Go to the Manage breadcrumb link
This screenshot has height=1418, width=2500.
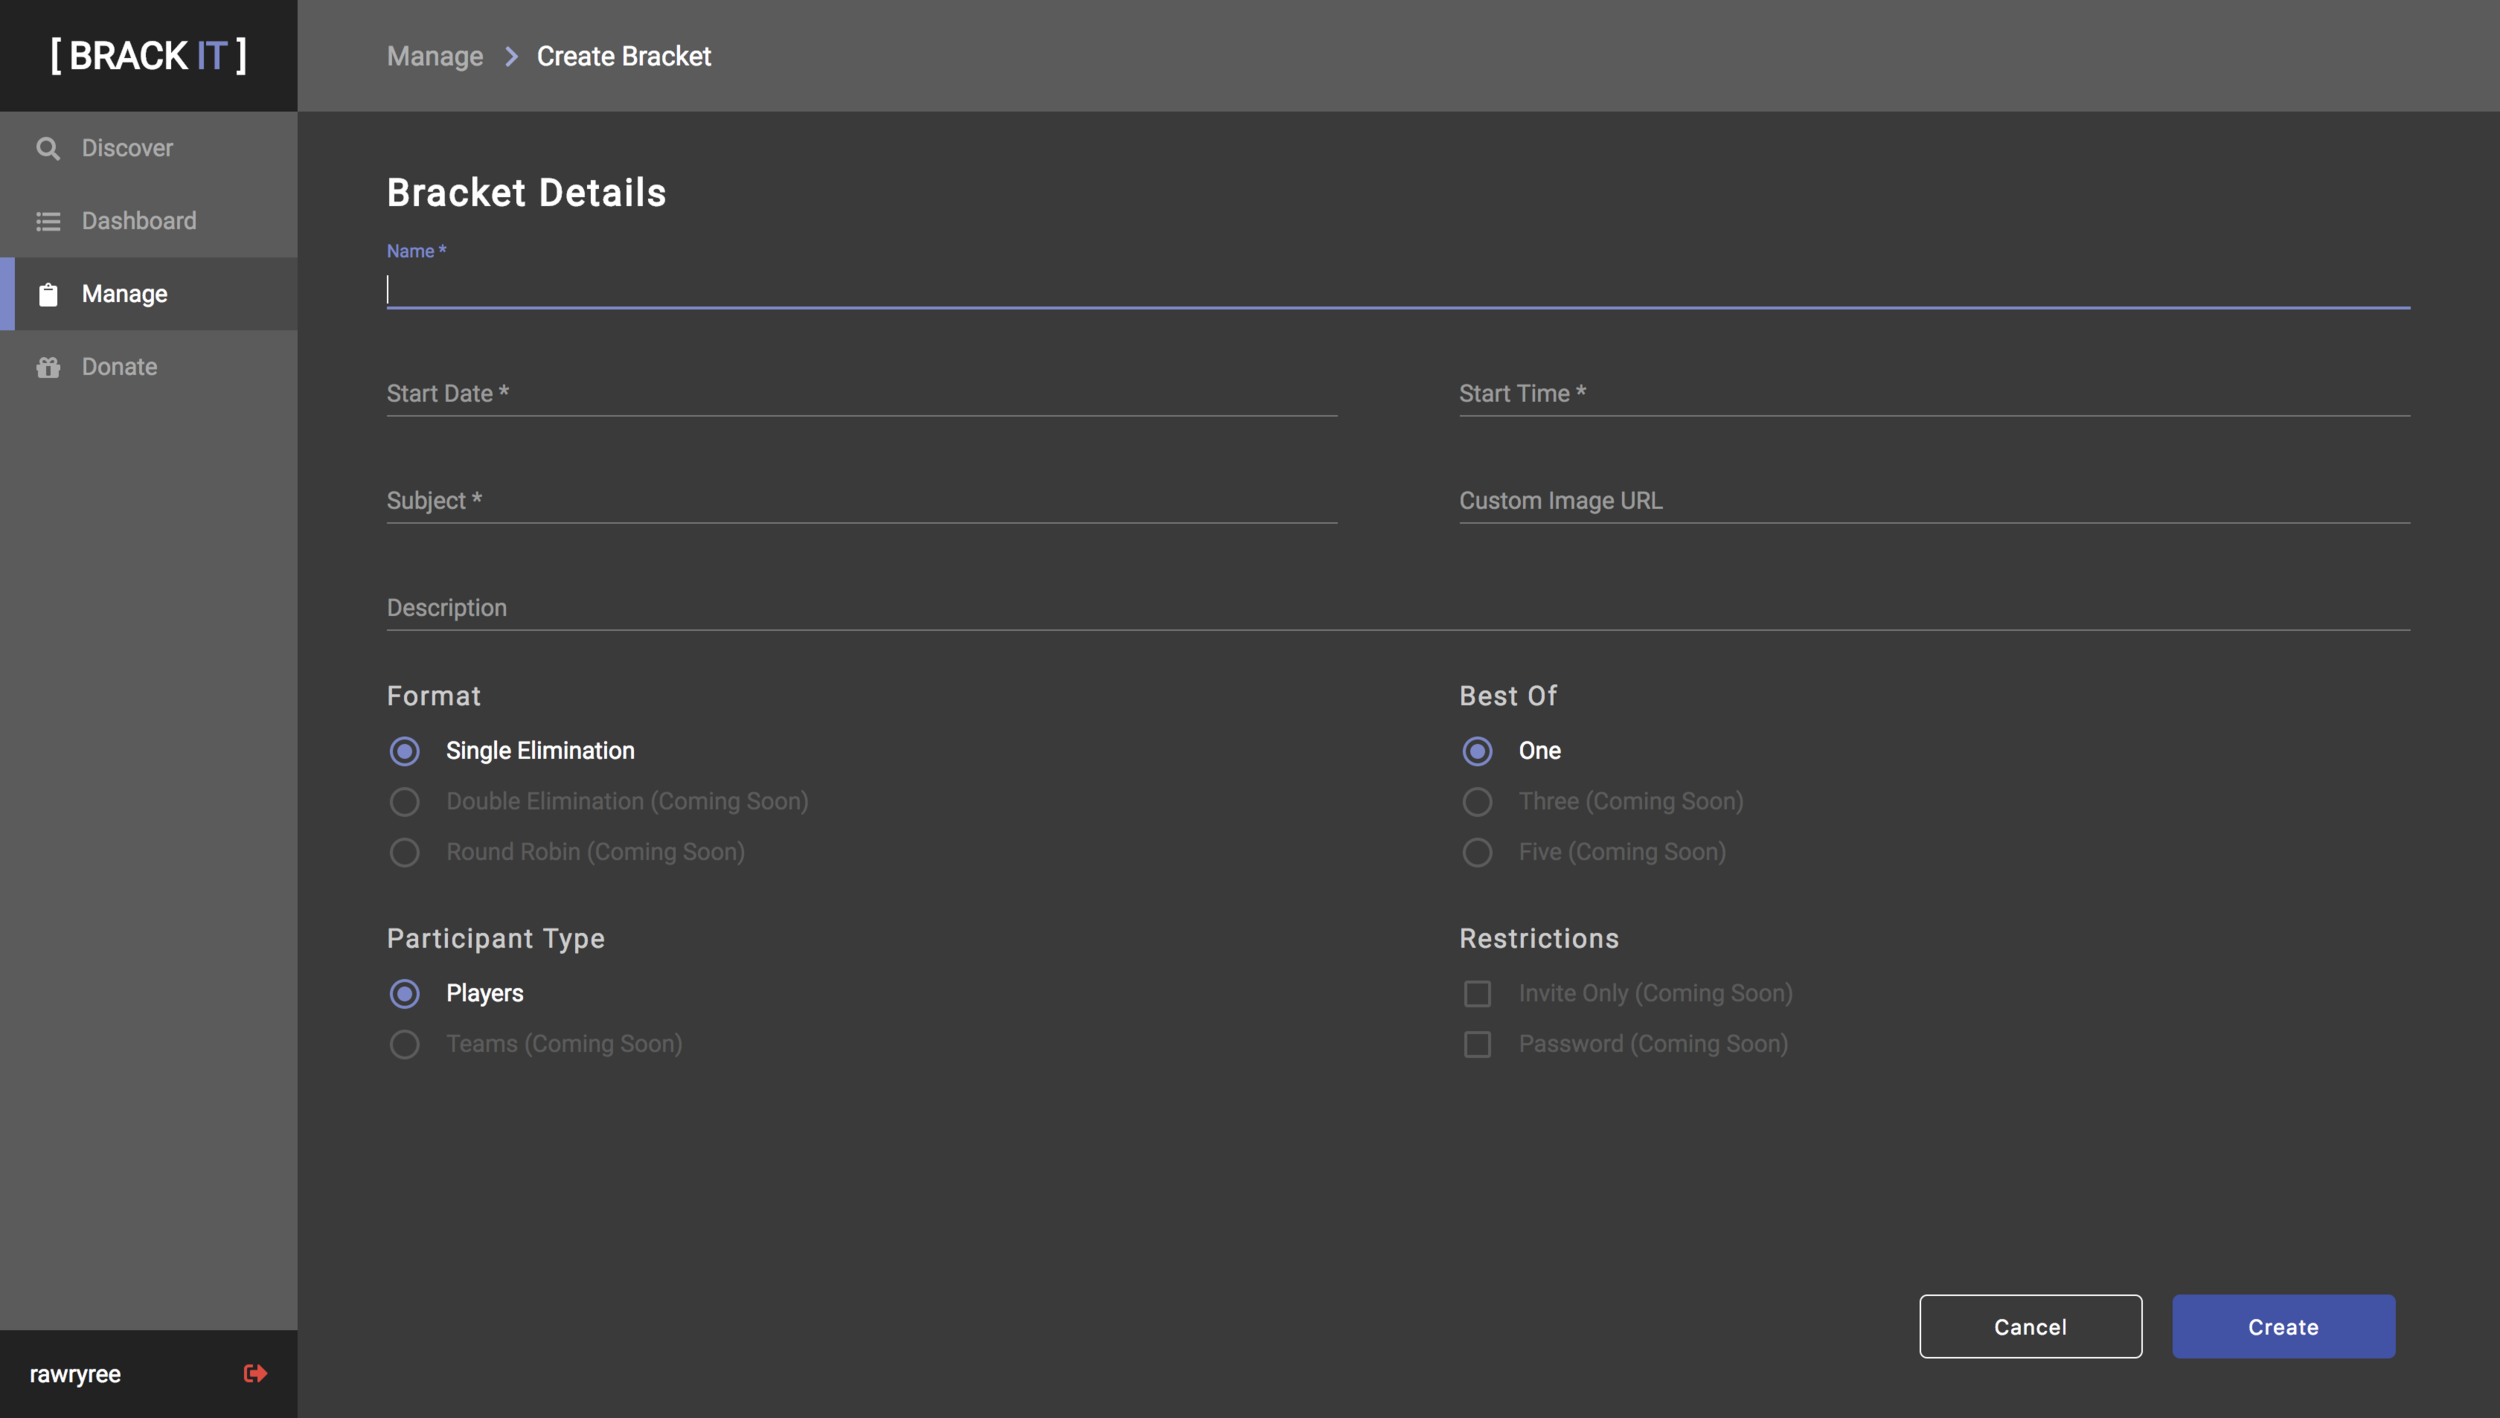pos(435,56)
